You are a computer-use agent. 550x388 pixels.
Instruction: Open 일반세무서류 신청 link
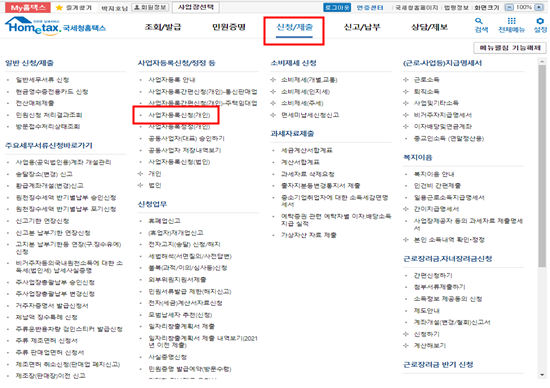point(42,80)
